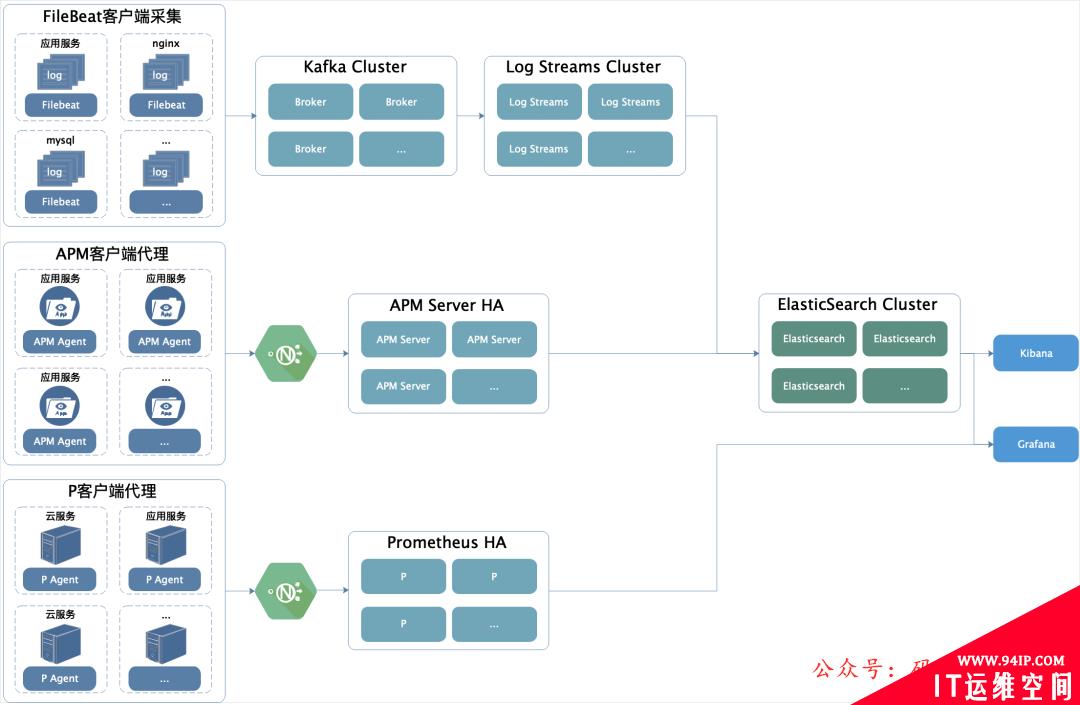Click the "Prometheus HA" title

click(x=447, y=543)
